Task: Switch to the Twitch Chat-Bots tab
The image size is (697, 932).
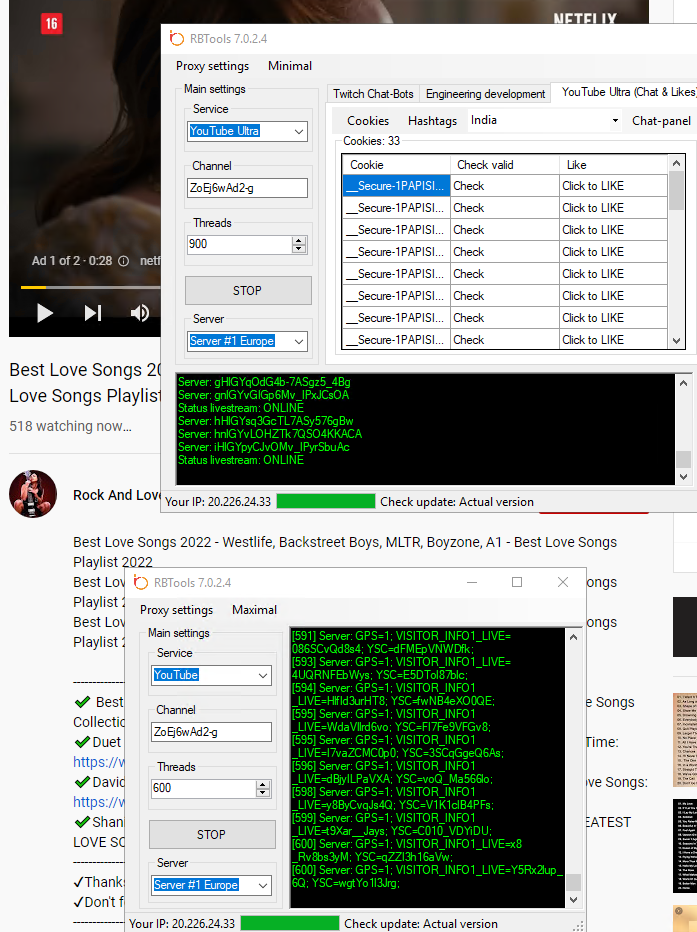Action: coord(373,94)
